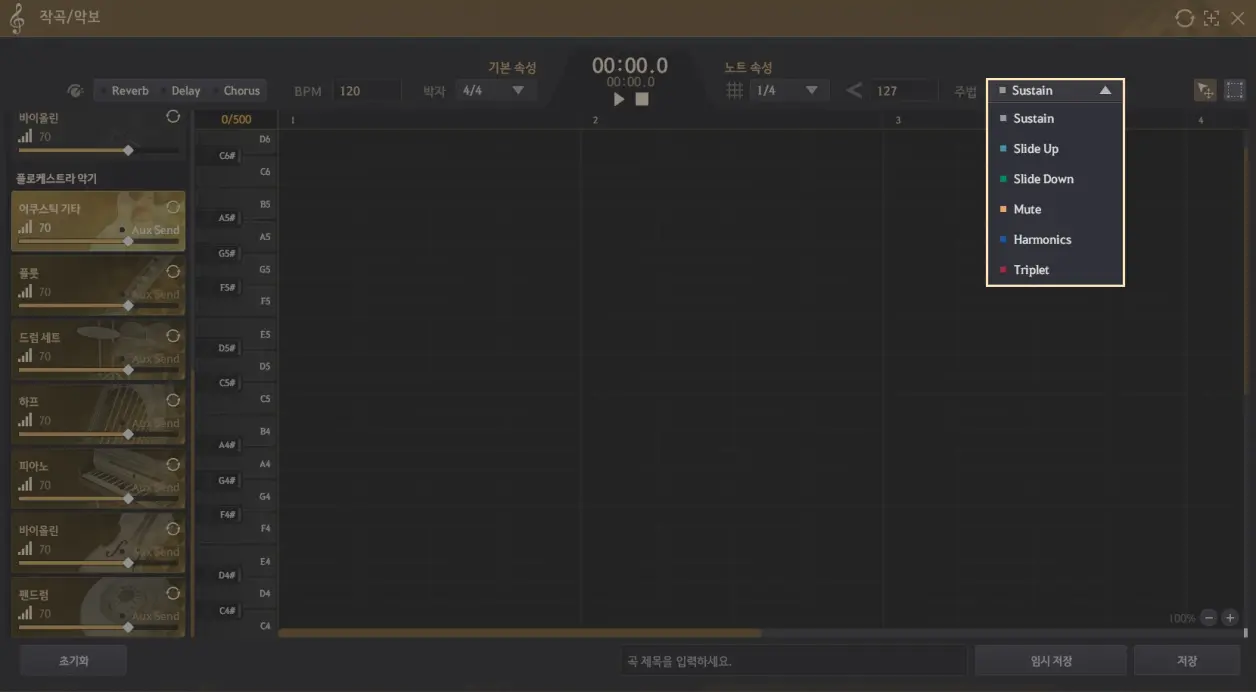Click the horizontal scrollbar under the piano roll
Screen dimensions: 1256x692
520,633
